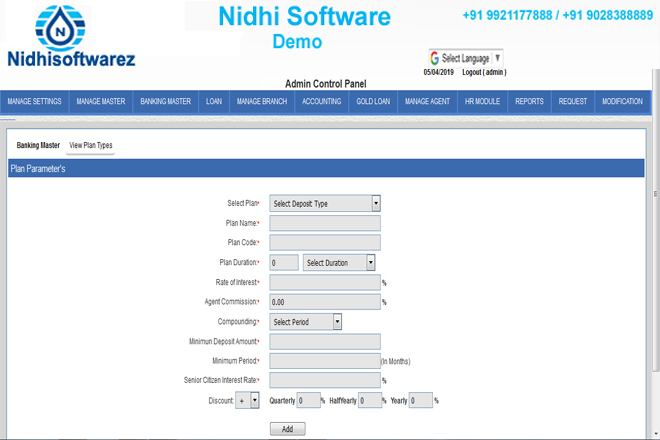Open the Manage Settings menu
The image size is (660, 440).
pos(35,101)
